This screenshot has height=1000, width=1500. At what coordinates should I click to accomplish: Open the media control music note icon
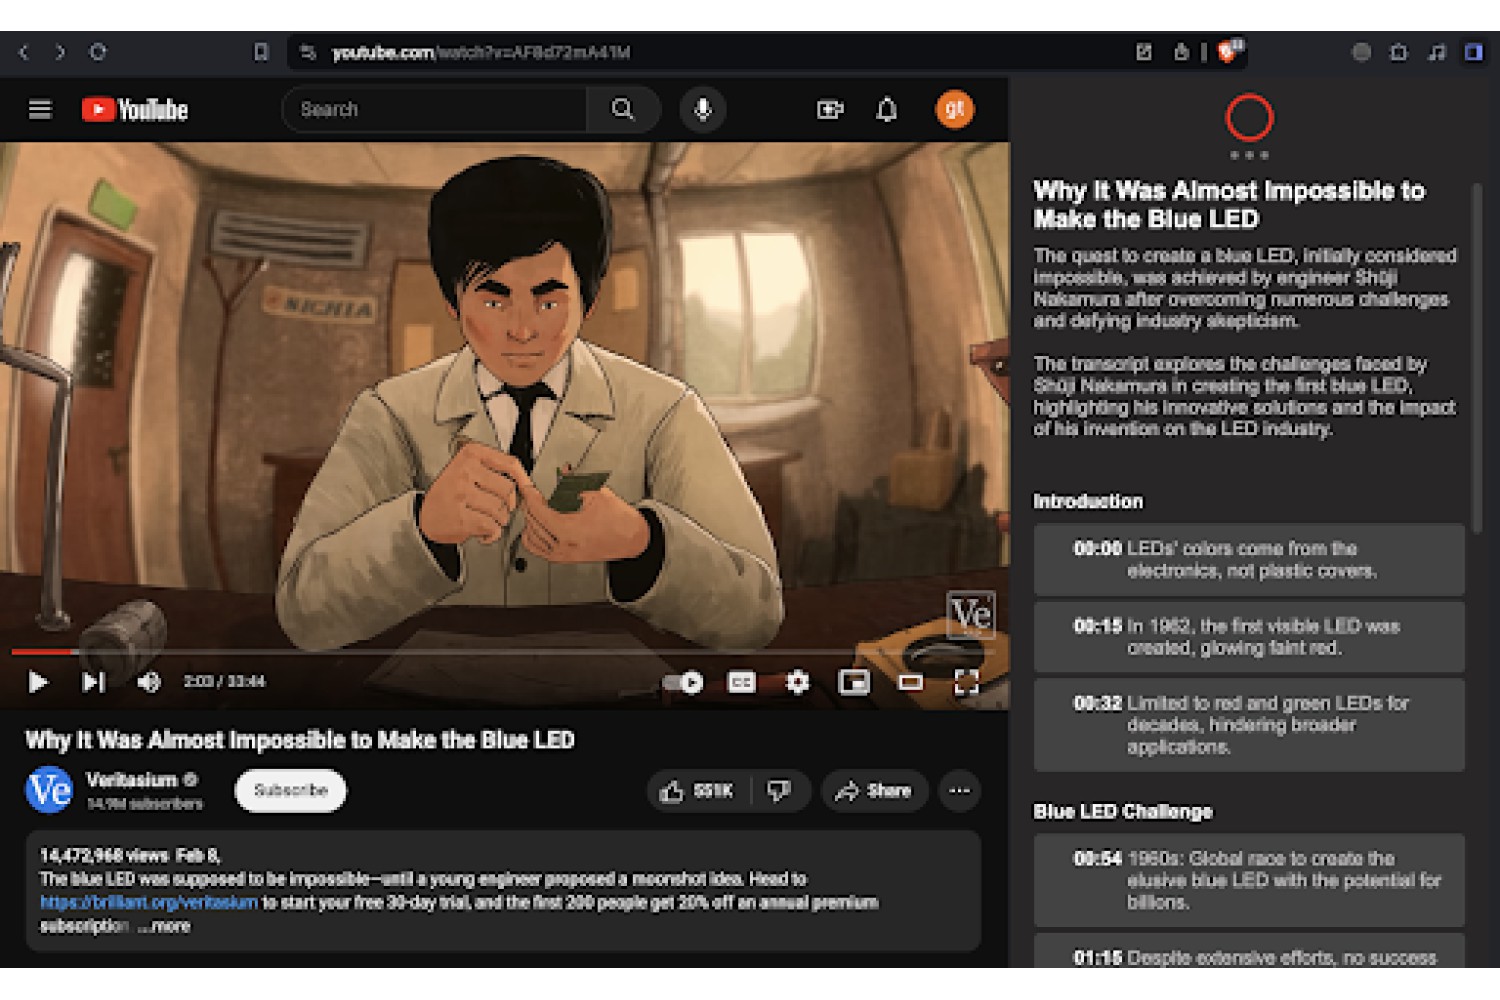tap(1437, 52)
